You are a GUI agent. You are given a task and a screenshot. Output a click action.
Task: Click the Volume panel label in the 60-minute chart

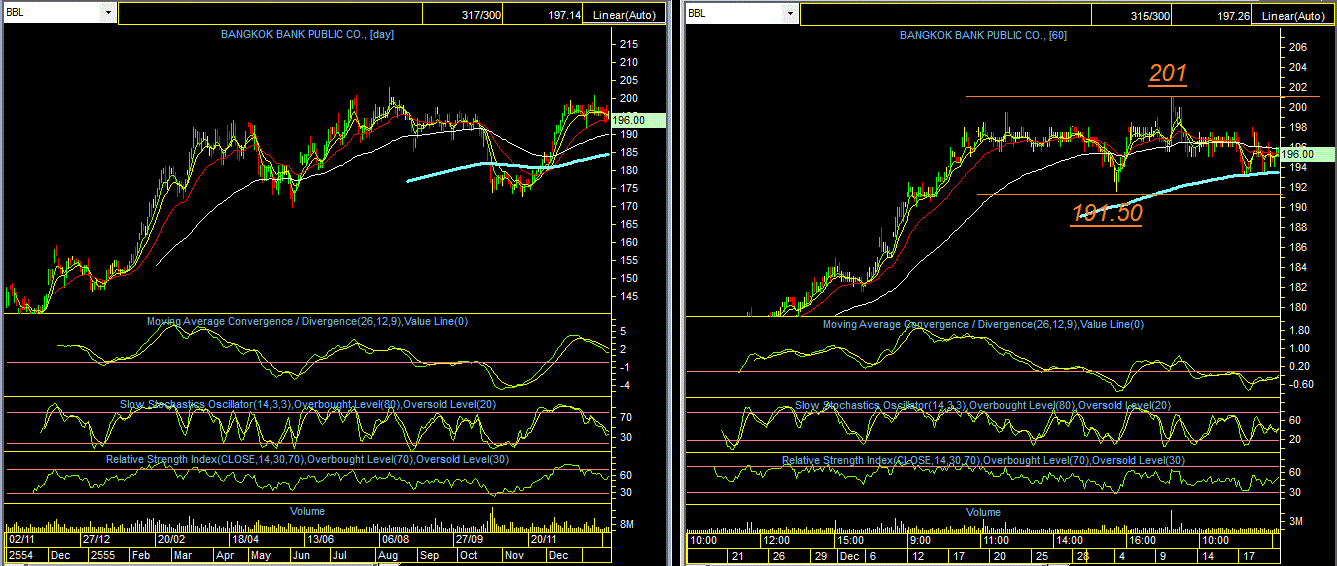point(983,512)
